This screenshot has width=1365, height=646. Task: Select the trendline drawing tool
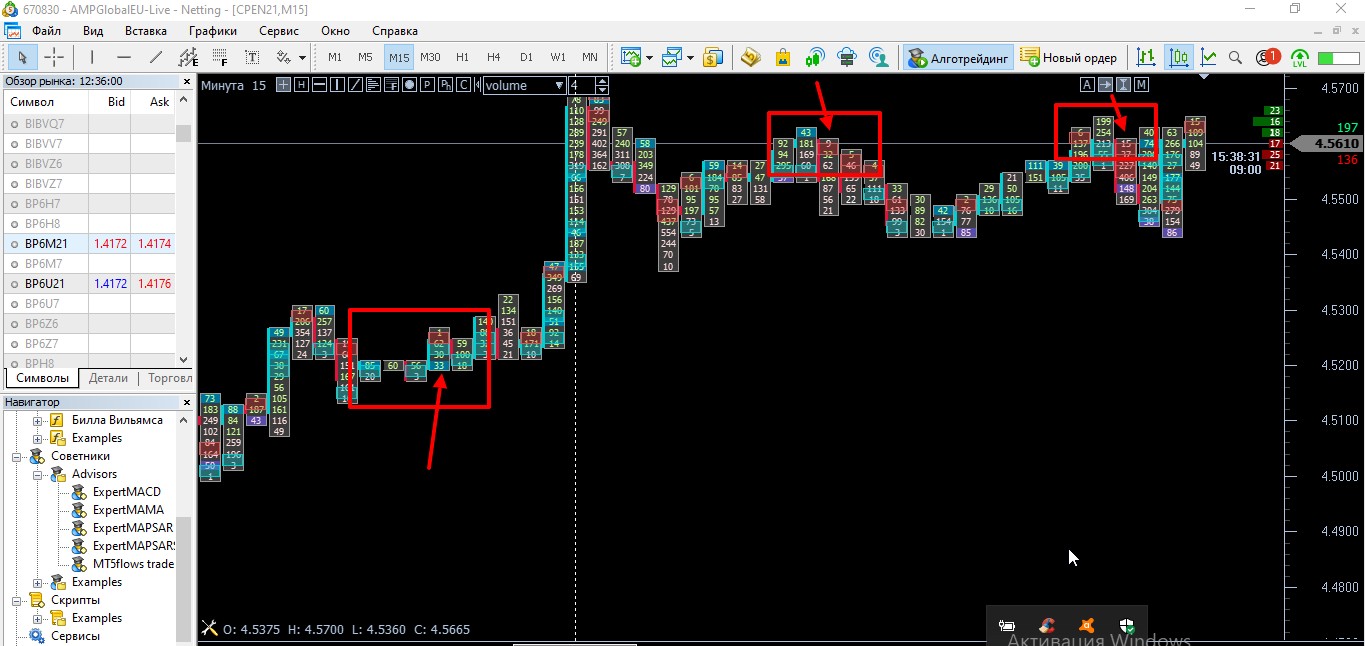(156, 57)
